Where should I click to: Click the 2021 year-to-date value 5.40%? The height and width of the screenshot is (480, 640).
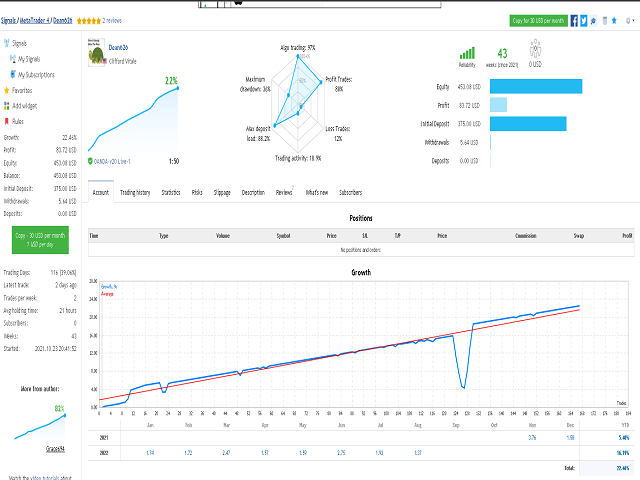[624, 438]
